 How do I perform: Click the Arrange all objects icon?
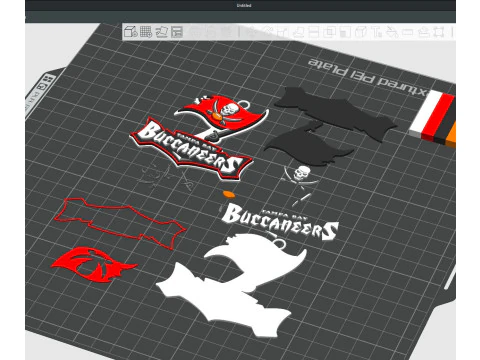click(177, 32)
